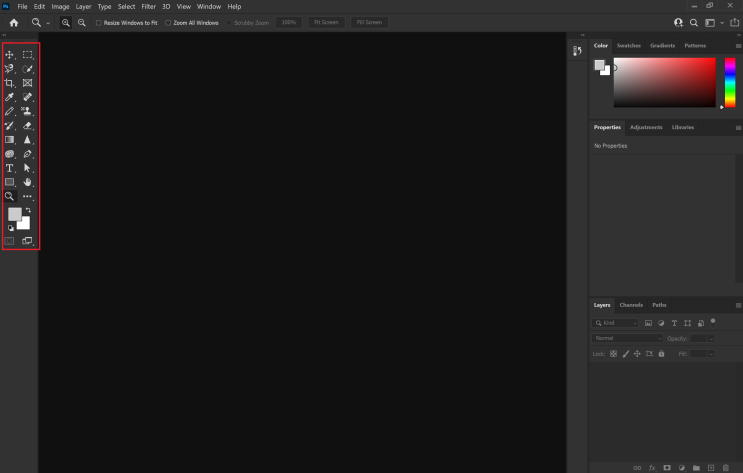Open the Zoom tool preset picker arrow

pyautogui.click(x=48, y=23)
